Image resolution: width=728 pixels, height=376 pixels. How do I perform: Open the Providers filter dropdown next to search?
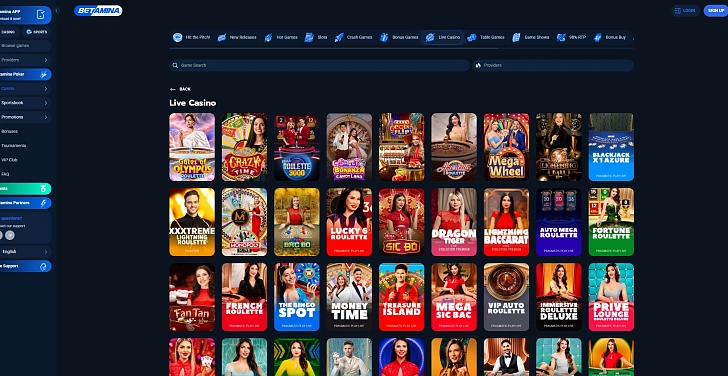553,65
